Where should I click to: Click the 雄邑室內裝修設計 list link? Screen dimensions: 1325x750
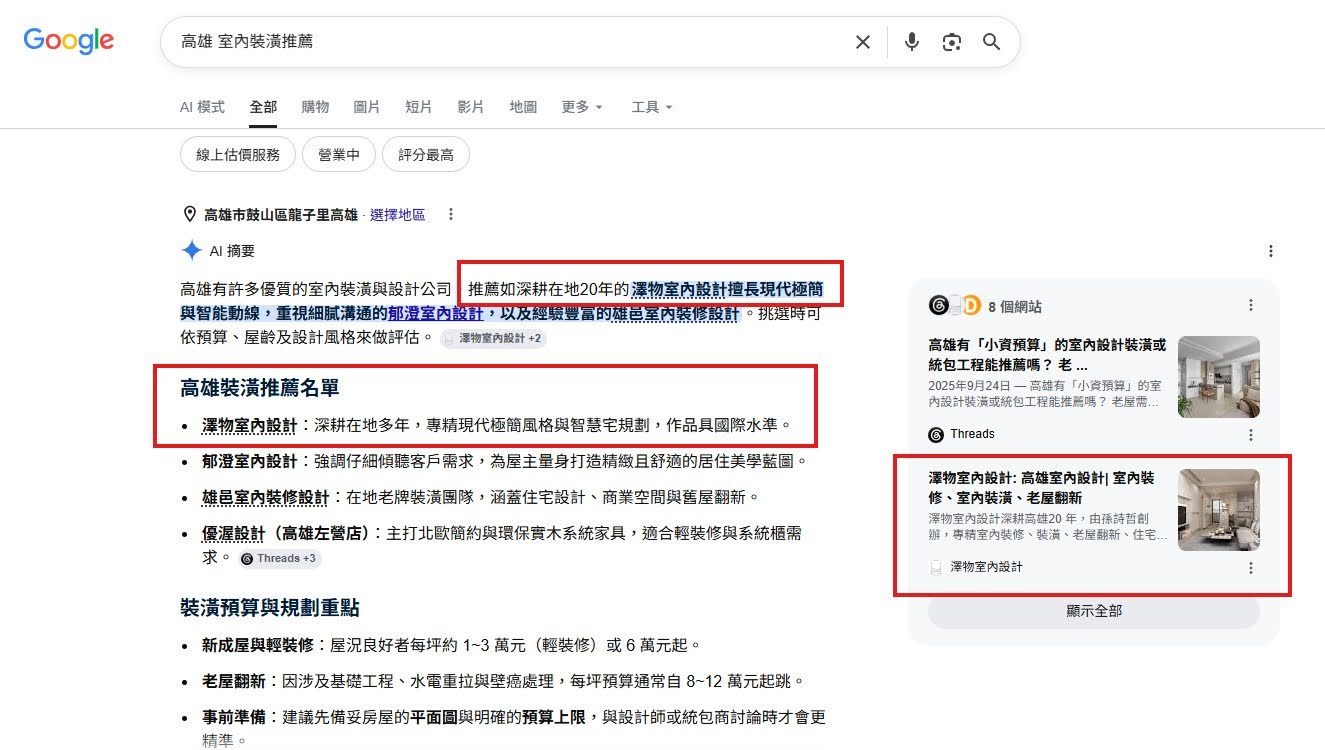coord(265,497)
